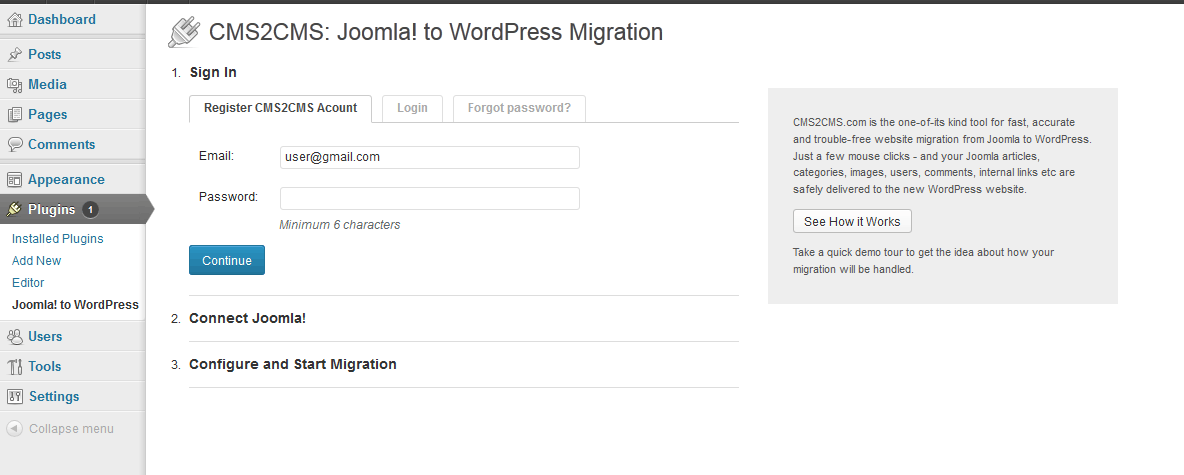Expand the Connect Joomla! step
Image resolution: width=1184 pixels, height=475 pixels.
point(247,319)
